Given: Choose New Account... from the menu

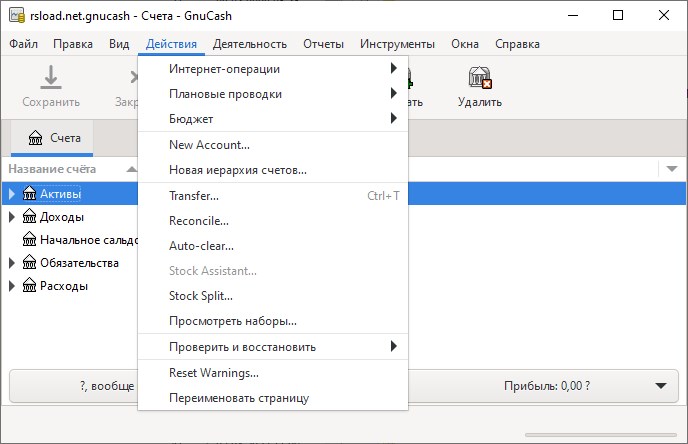Looking at the screenshot, I should click(209, 145).
